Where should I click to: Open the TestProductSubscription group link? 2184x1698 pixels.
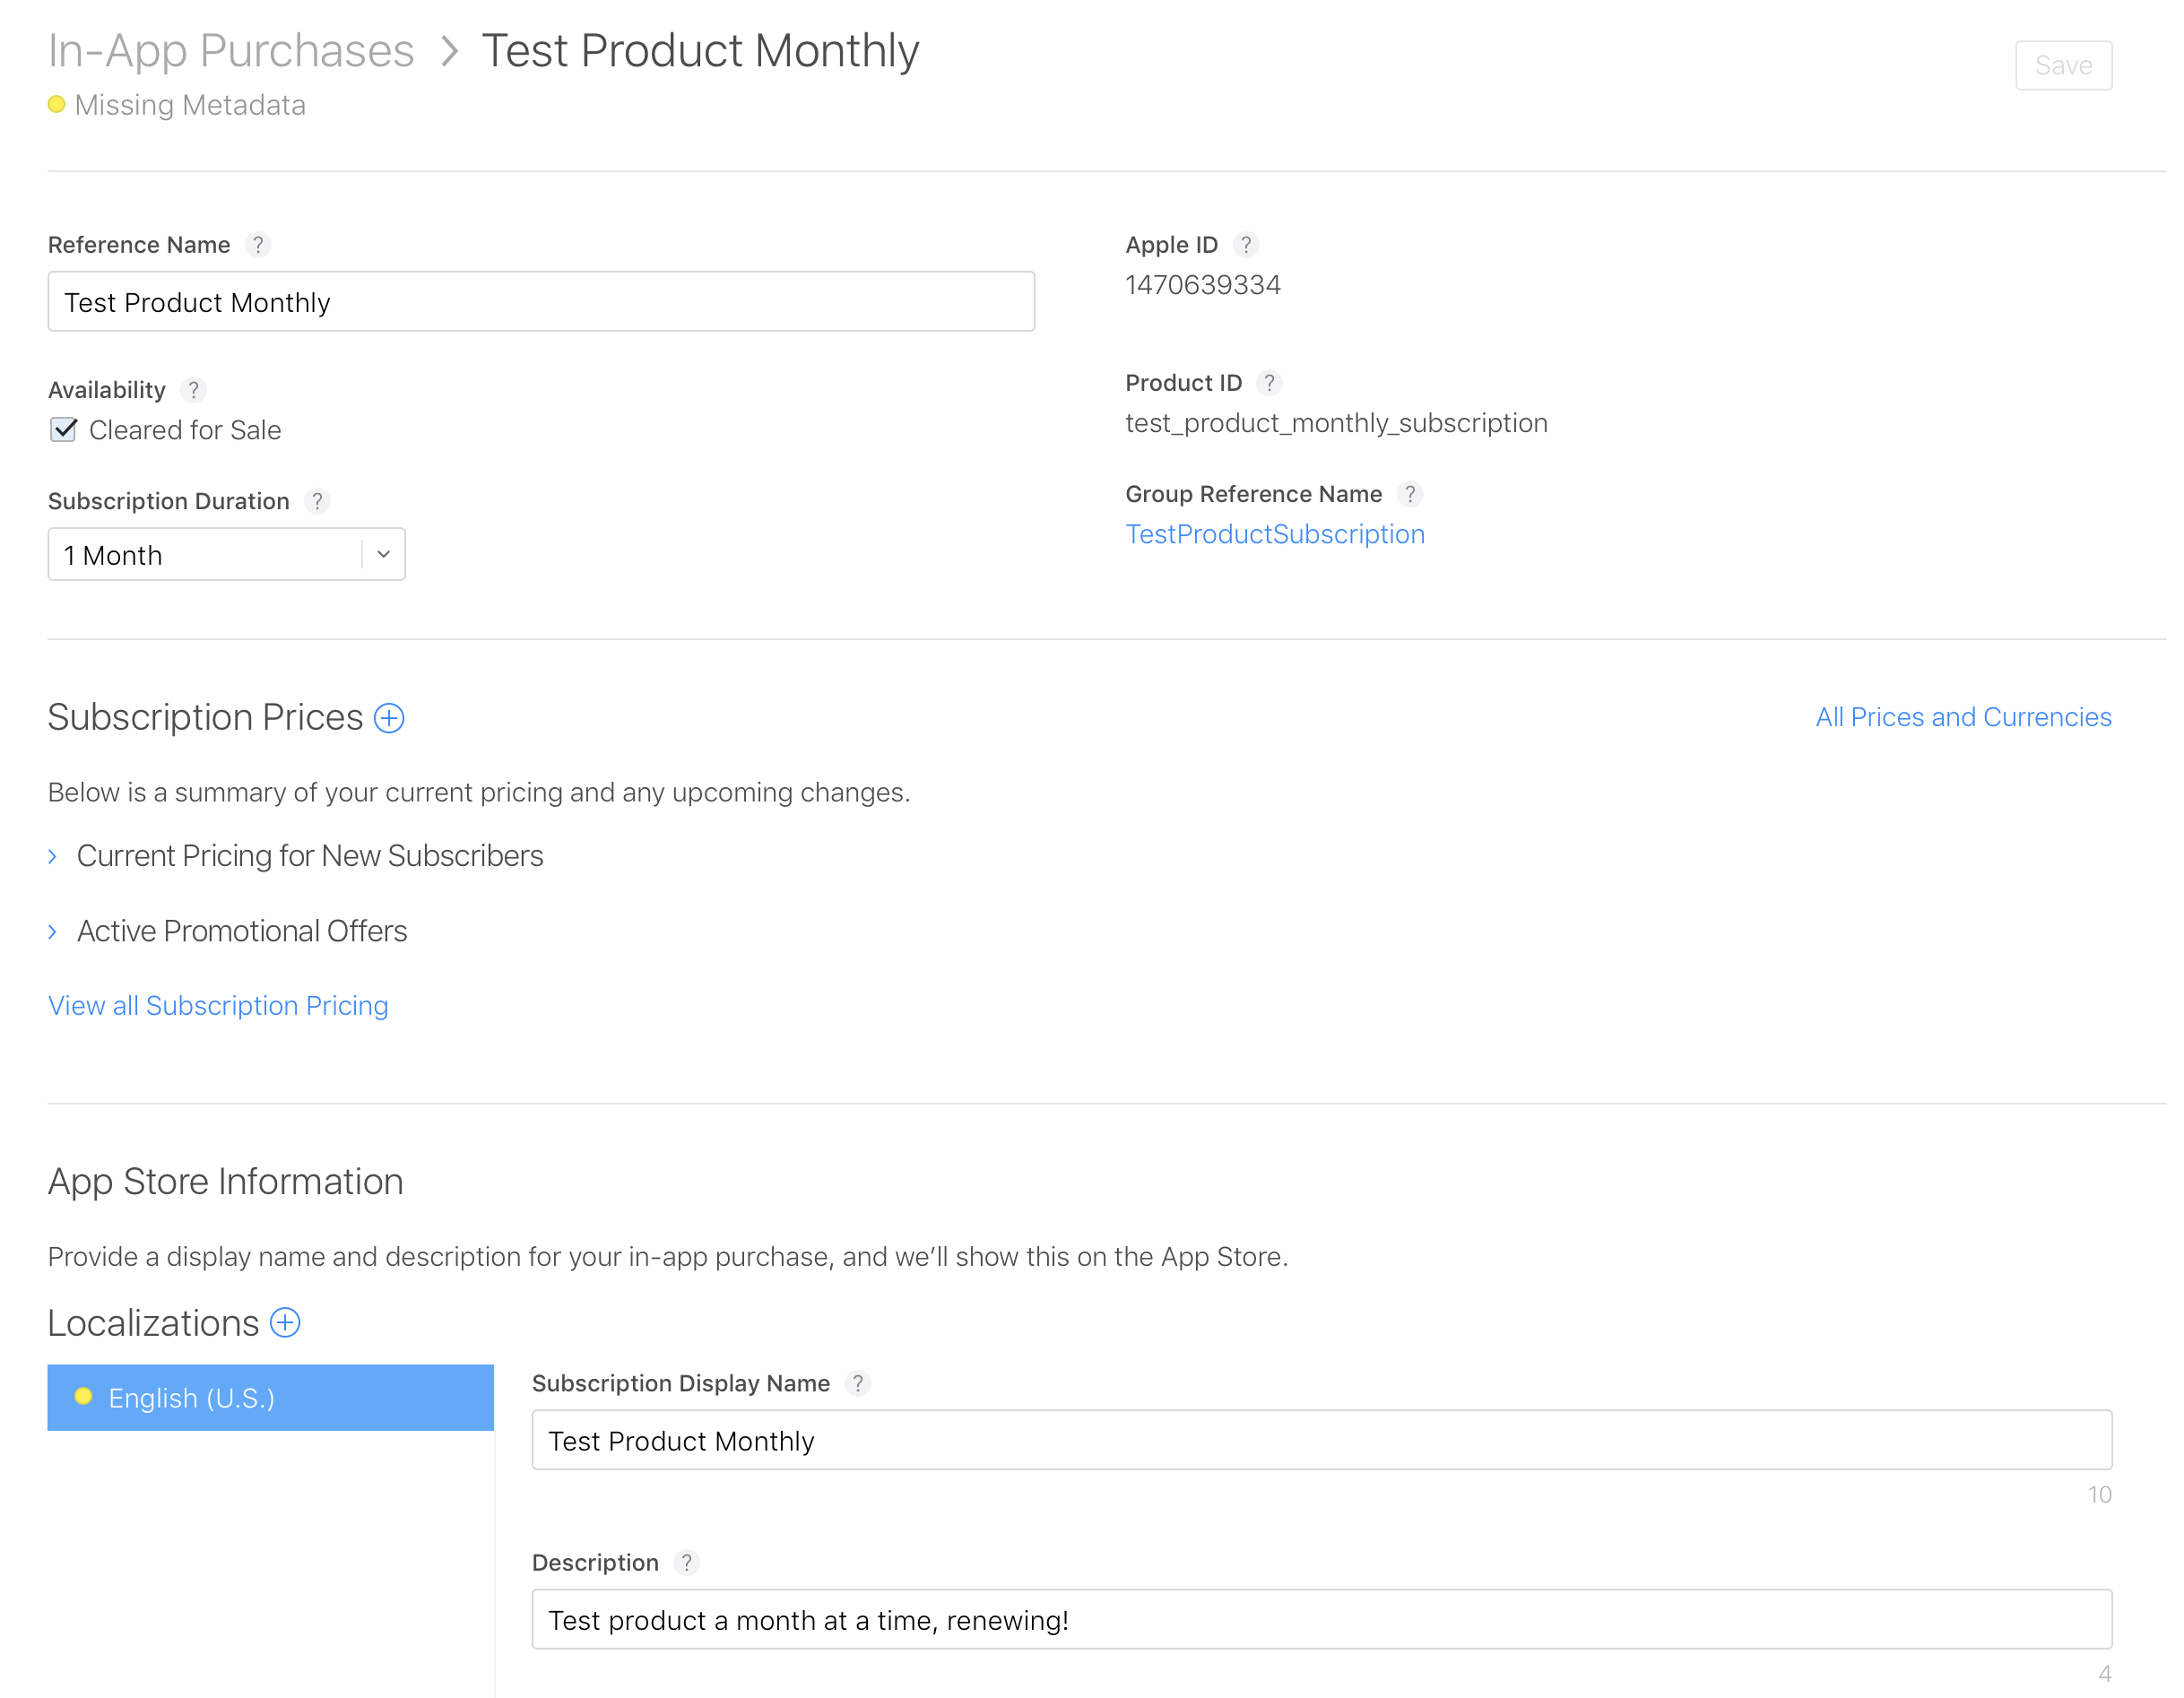click(1275, 535)
